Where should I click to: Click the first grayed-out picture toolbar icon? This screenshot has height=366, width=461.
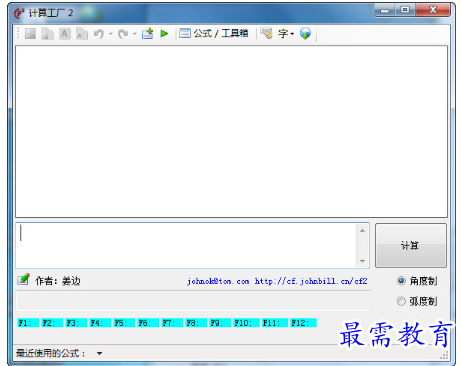tap(30, 33)
